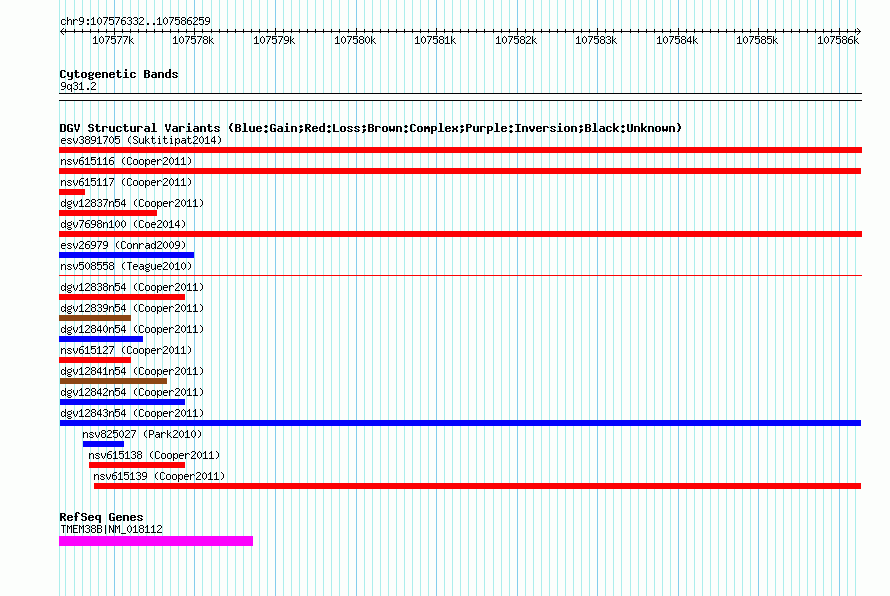This screenshot has height=596, width=890.
Task: Click the RefSeq Genes track heading
Action: coord(102,517)
